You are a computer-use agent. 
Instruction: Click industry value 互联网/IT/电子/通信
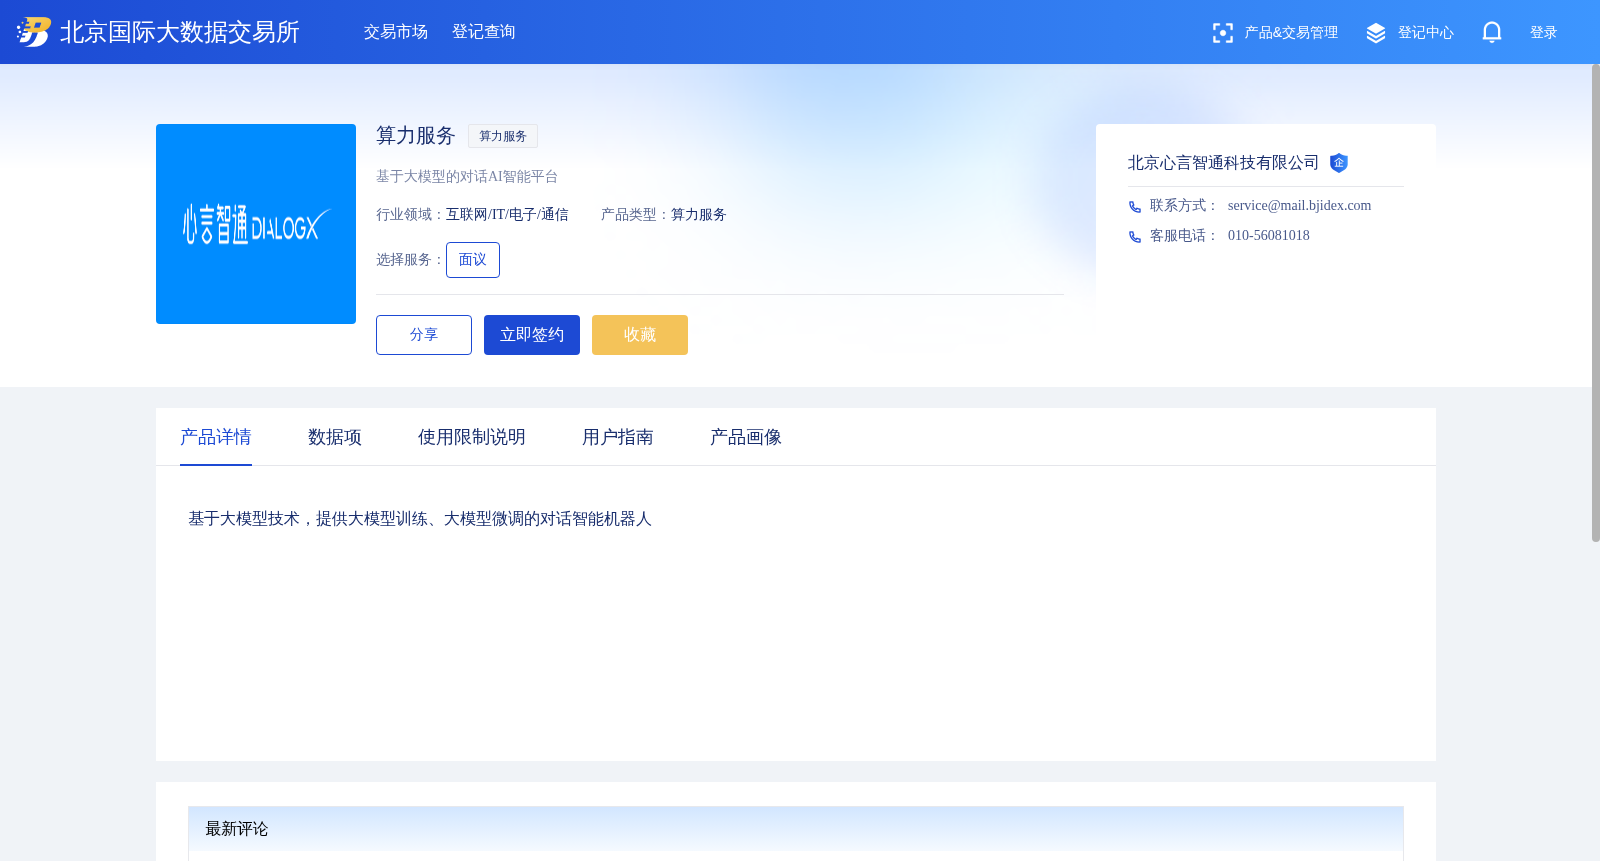pyautogui.click(x=507, y=214)
